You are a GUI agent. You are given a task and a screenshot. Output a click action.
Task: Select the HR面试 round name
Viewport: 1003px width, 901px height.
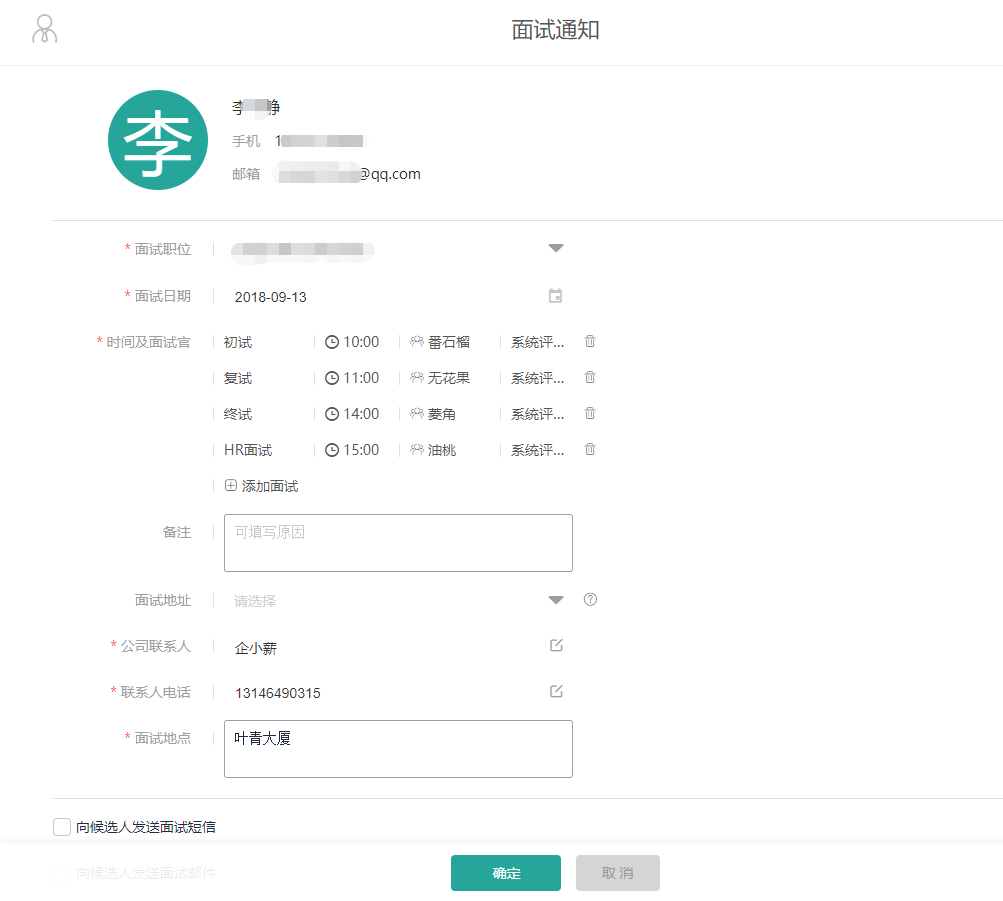coord(248,450)
